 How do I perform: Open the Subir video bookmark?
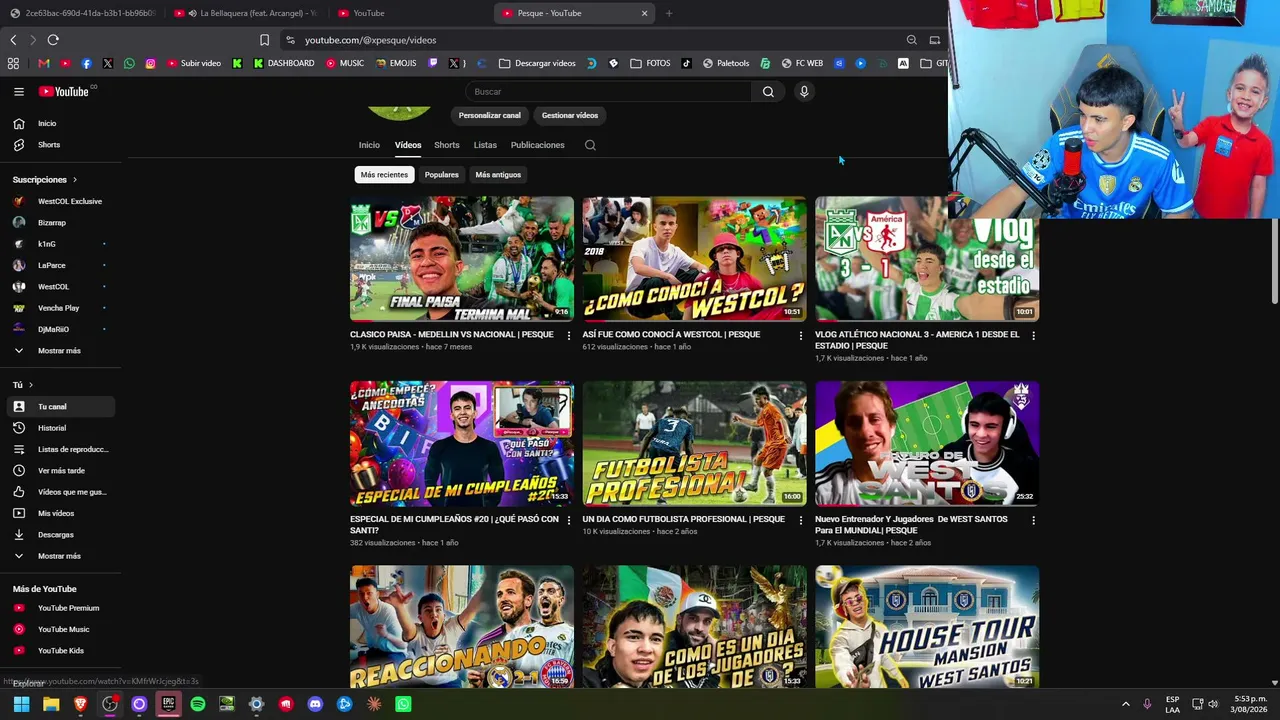[x=194, y=63]
